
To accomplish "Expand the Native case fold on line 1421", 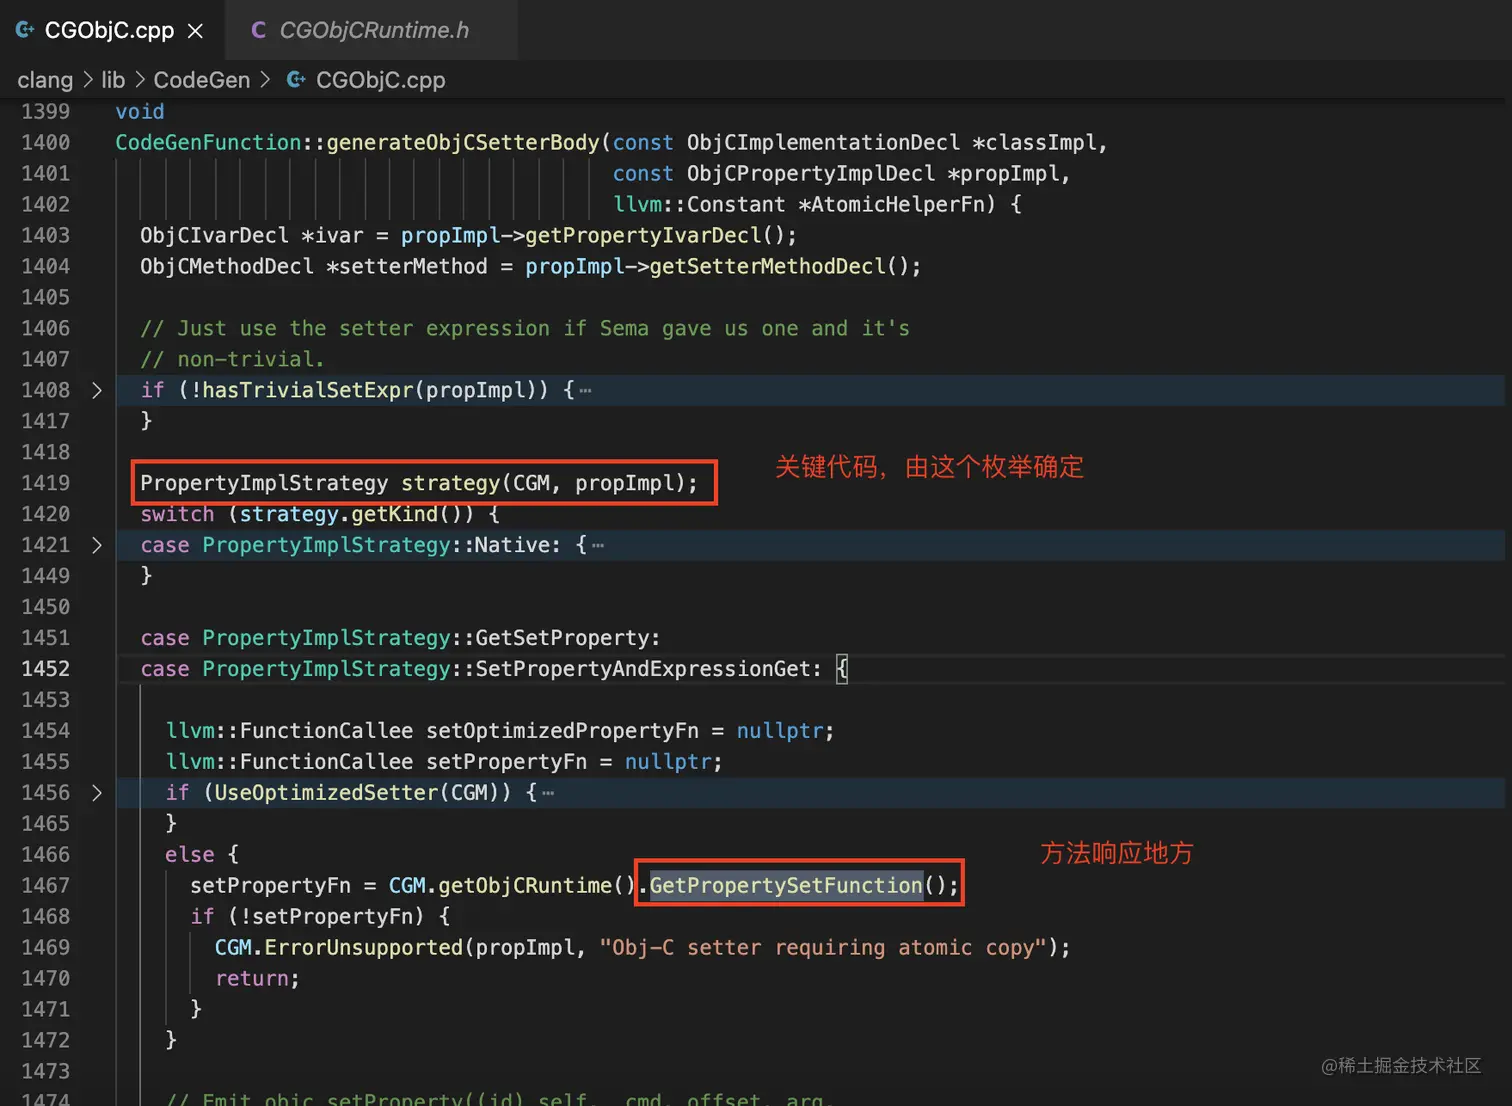I will 97,545.
